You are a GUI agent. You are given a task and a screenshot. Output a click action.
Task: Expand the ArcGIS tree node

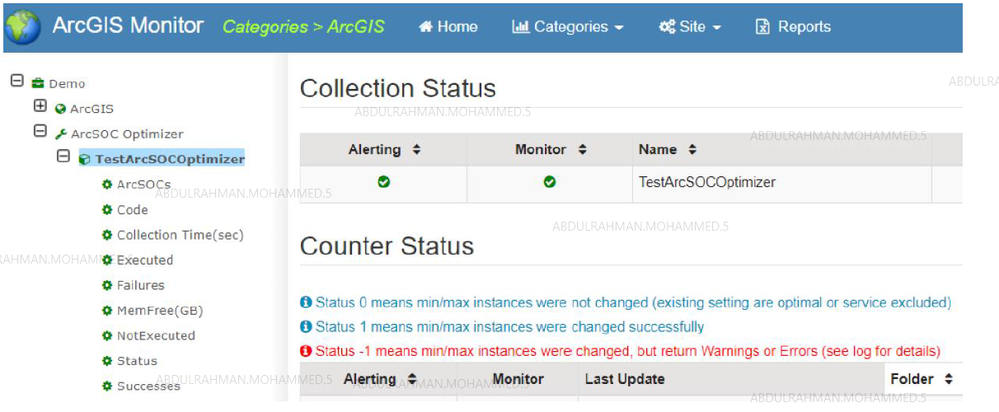click(40, 106)
